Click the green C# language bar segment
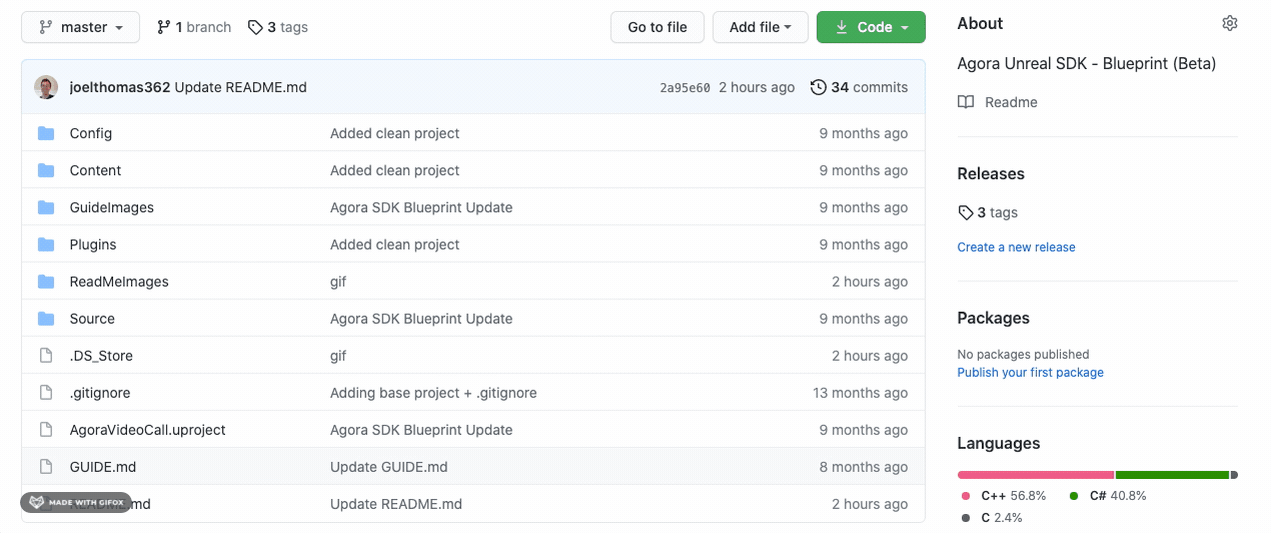The image size is (1271, 533). pyautogui.click(x=1172, y=475)
